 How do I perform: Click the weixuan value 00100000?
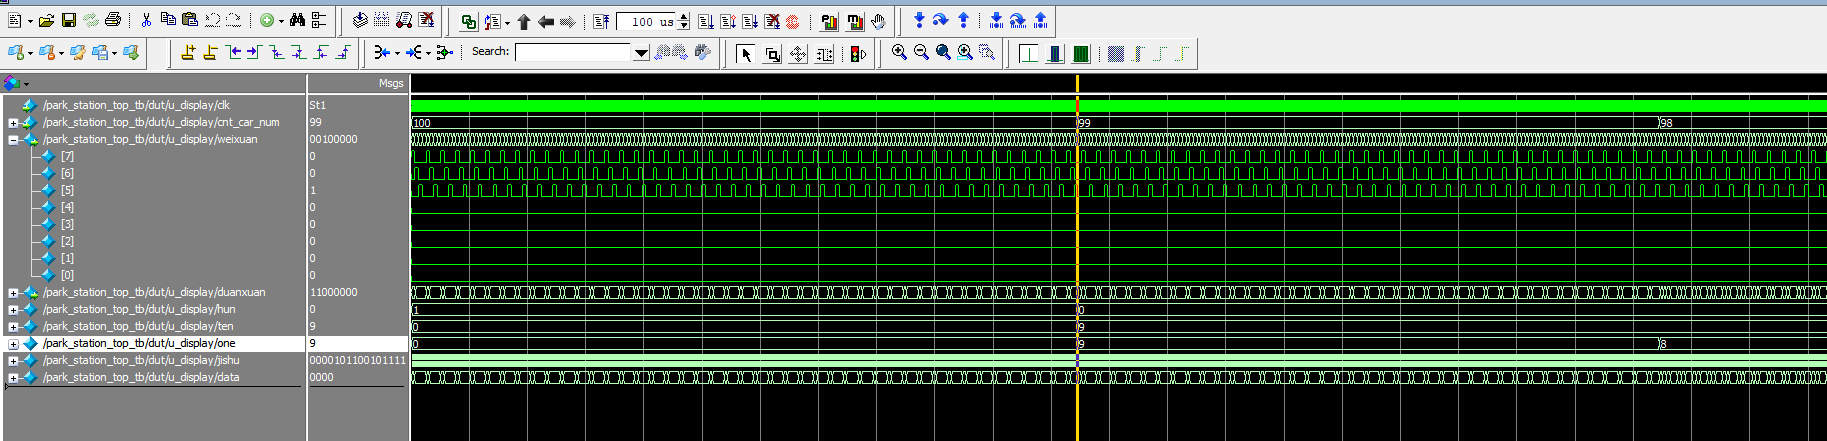pos(334,140)
